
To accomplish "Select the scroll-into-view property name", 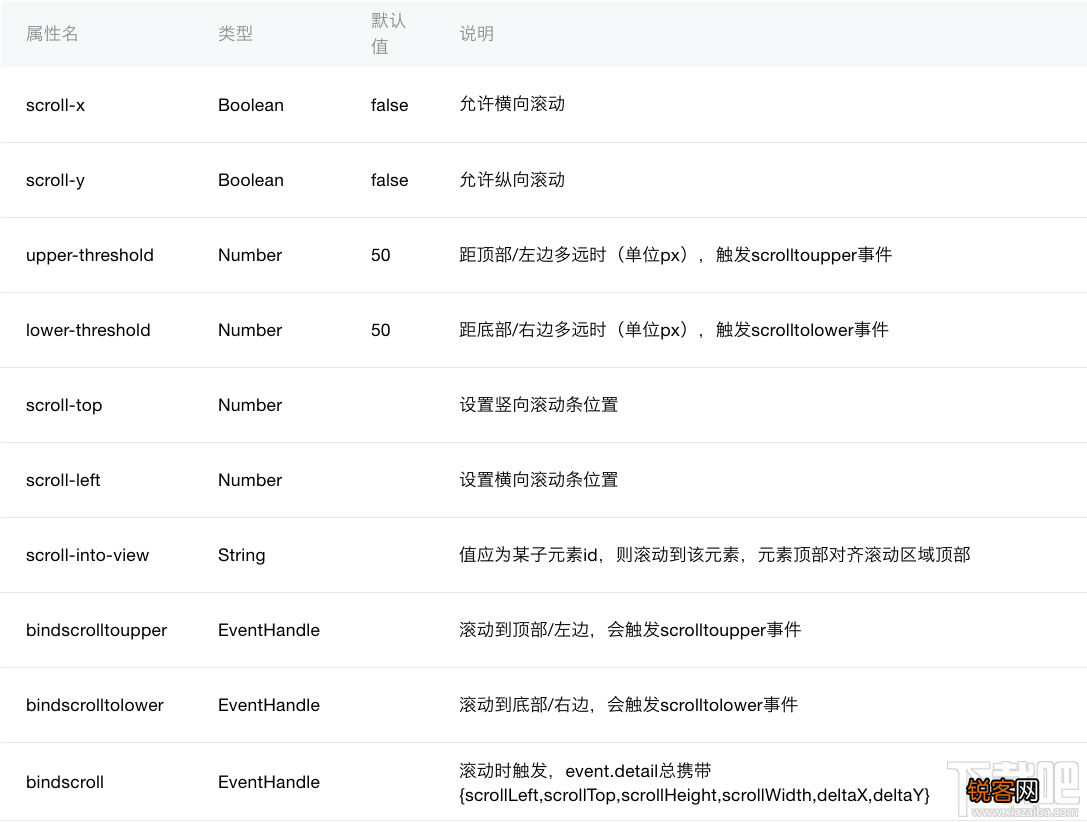I will point(87,554).
